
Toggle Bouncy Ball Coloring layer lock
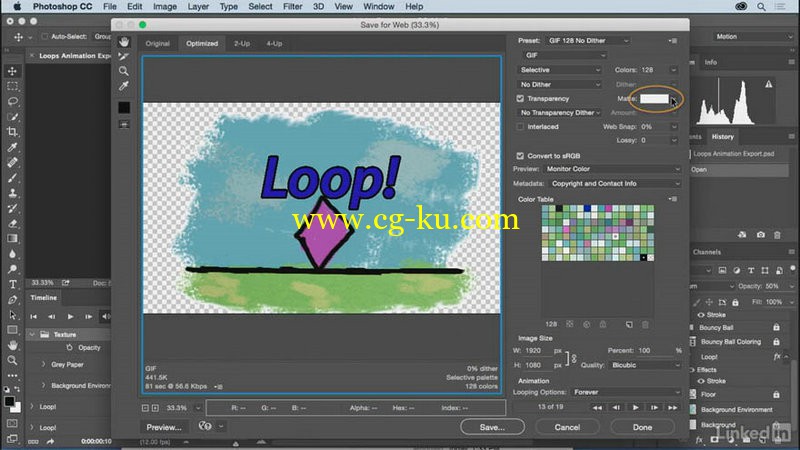click(x=776, y=342)
